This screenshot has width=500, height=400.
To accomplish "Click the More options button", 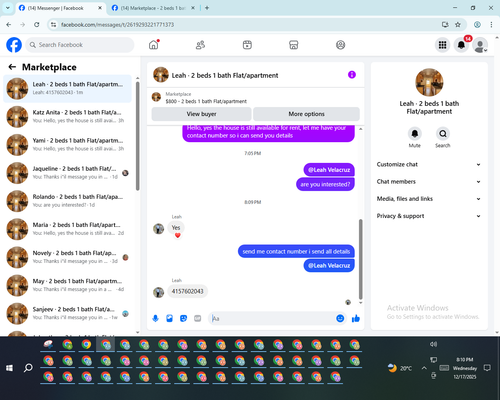I will click(x=306, y=114).
